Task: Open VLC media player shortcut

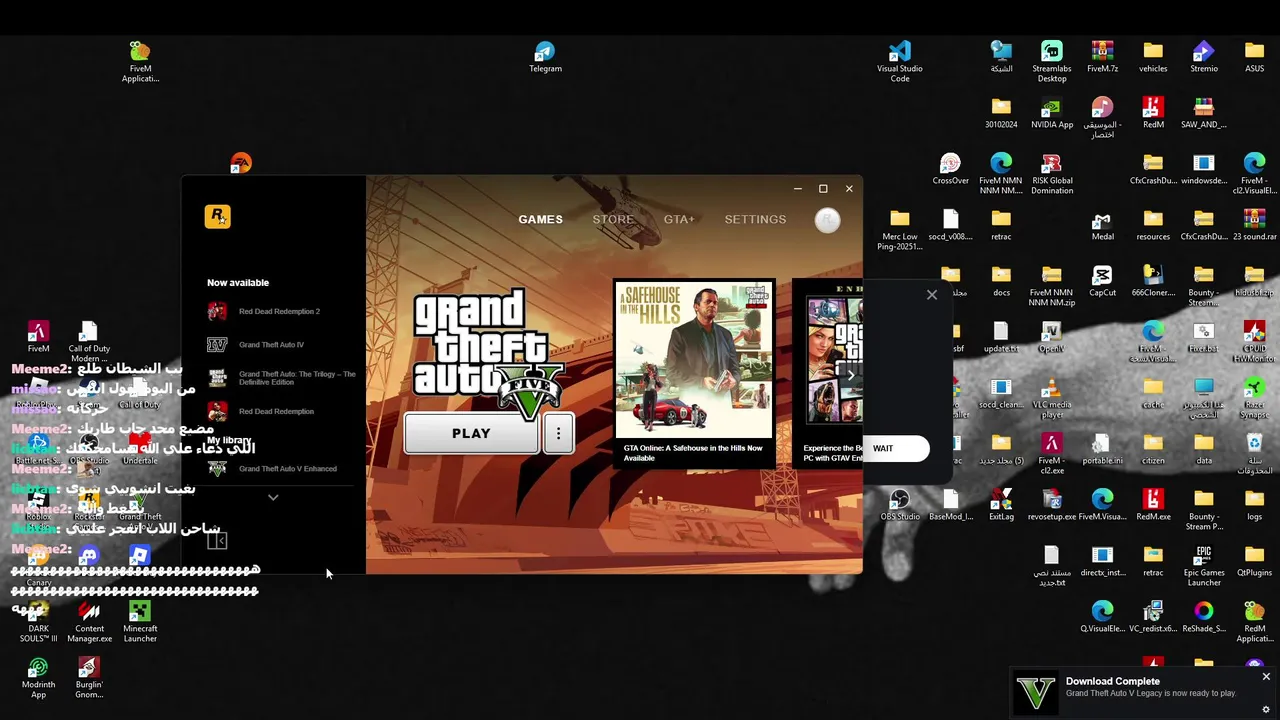Action: (1052, 397)
